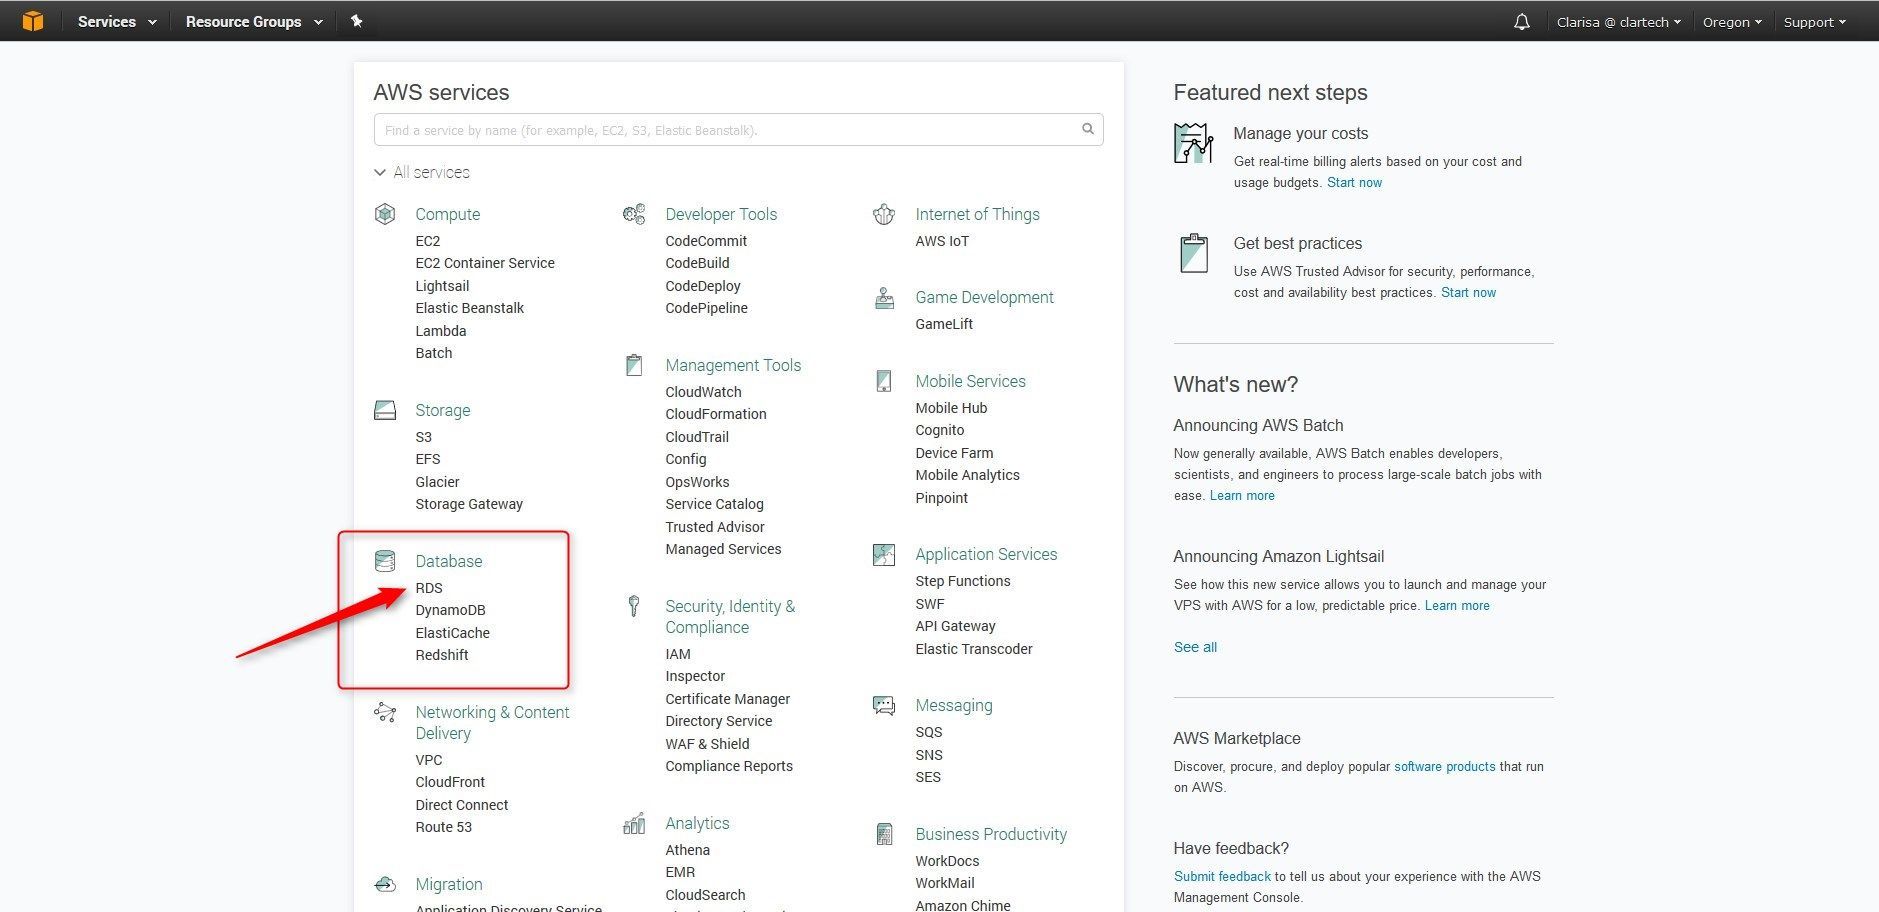Click the Get best practices clipboard icon

coord(1194,253)
